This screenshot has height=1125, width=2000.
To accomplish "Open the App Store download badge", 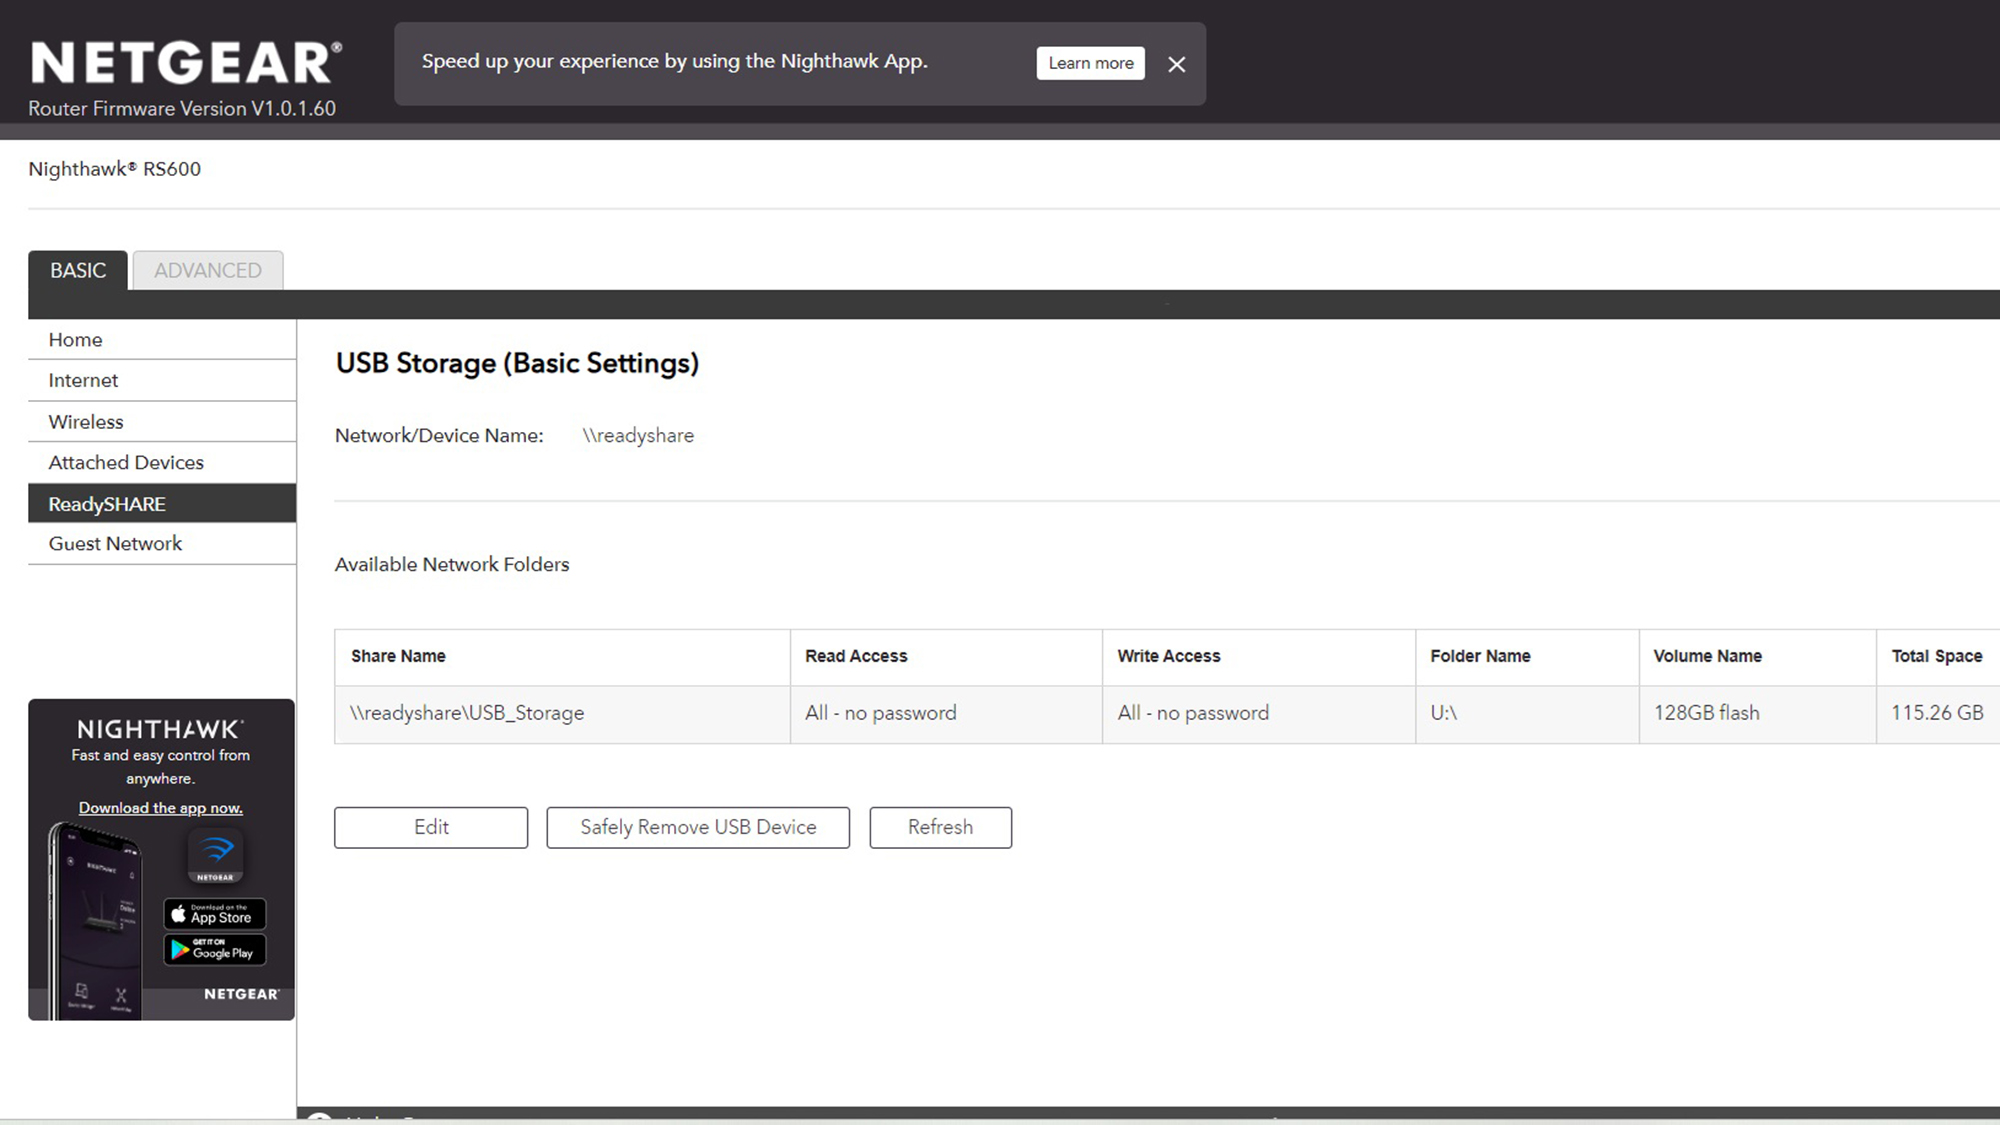I will click(215, 914).
